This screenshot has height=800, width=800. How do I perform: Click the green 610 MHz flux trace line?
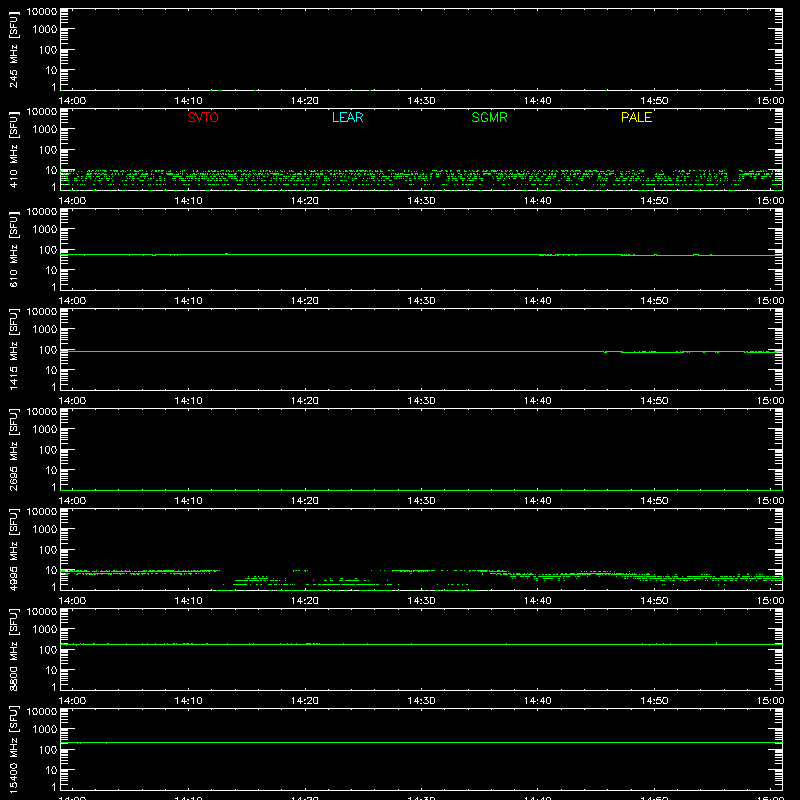pyautogui.click(x=421, y=254)
